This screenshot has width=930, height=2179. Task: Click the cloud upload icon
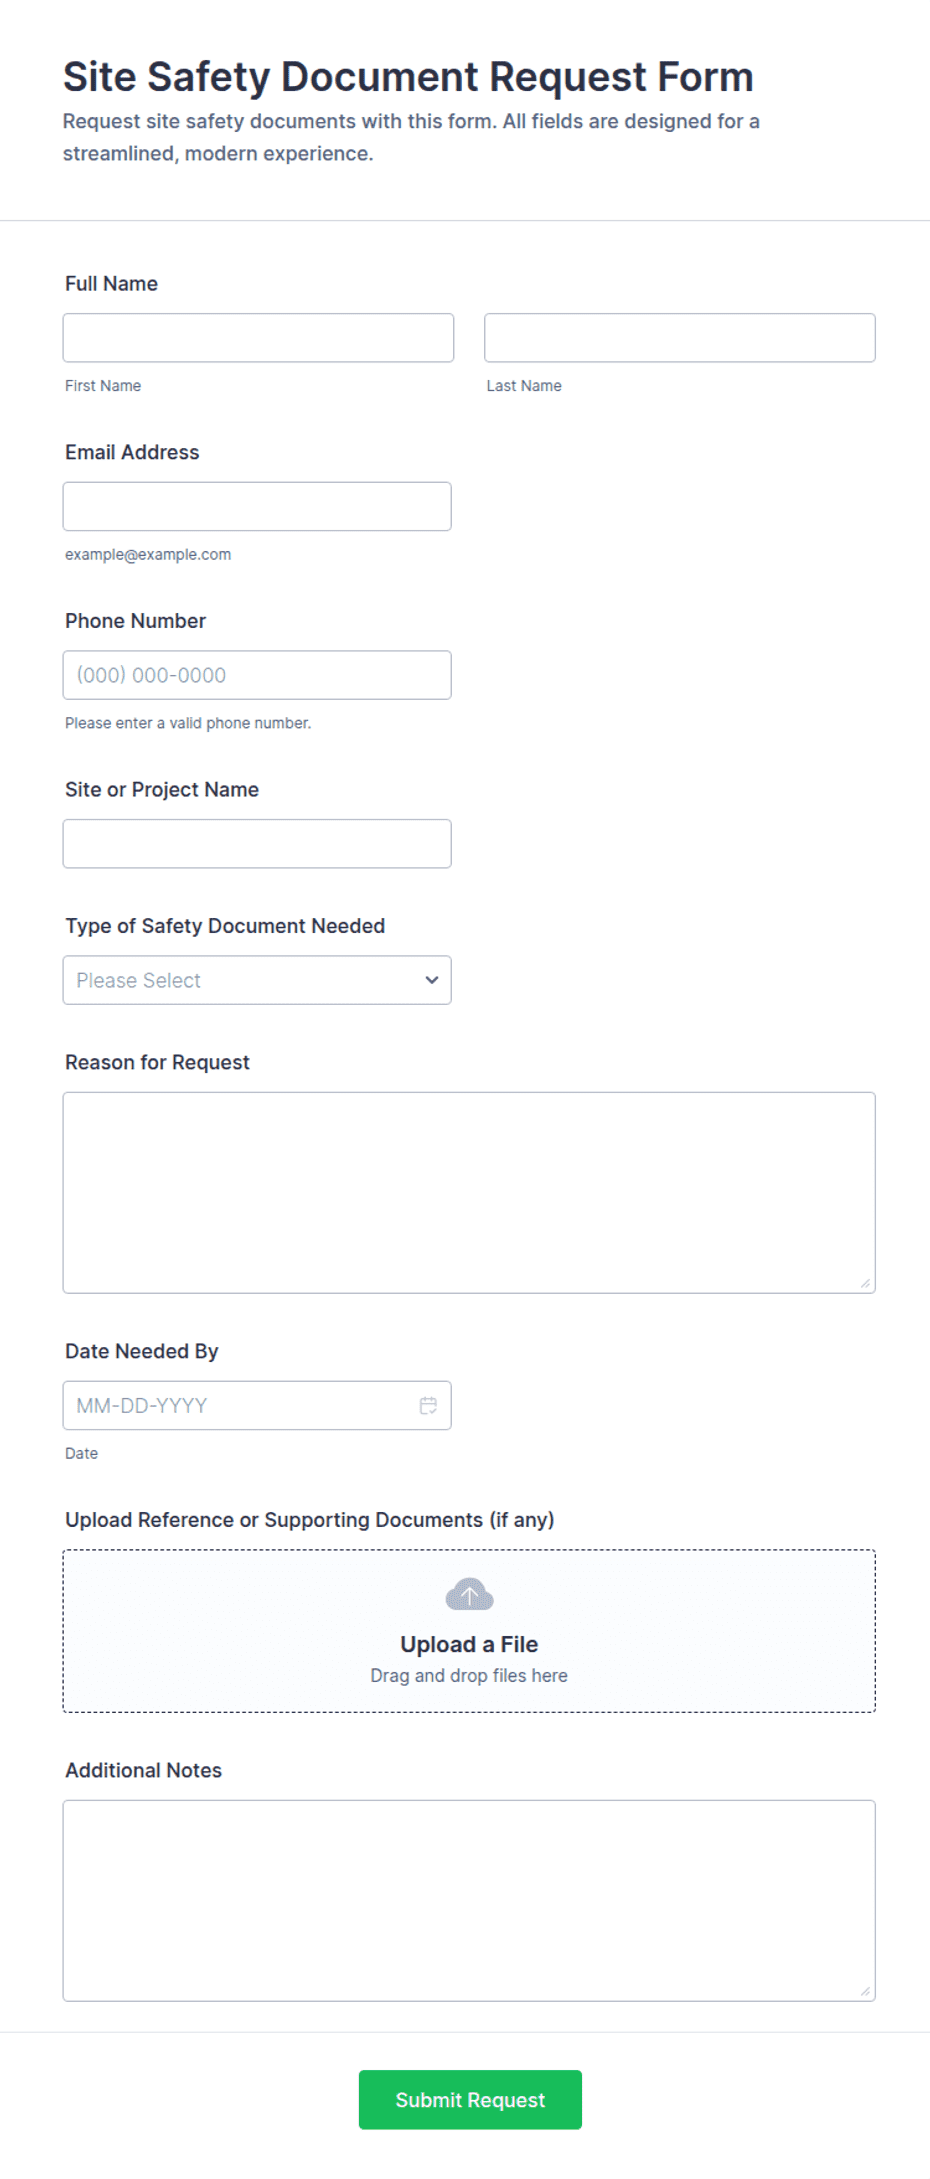tap(469, 1594)
